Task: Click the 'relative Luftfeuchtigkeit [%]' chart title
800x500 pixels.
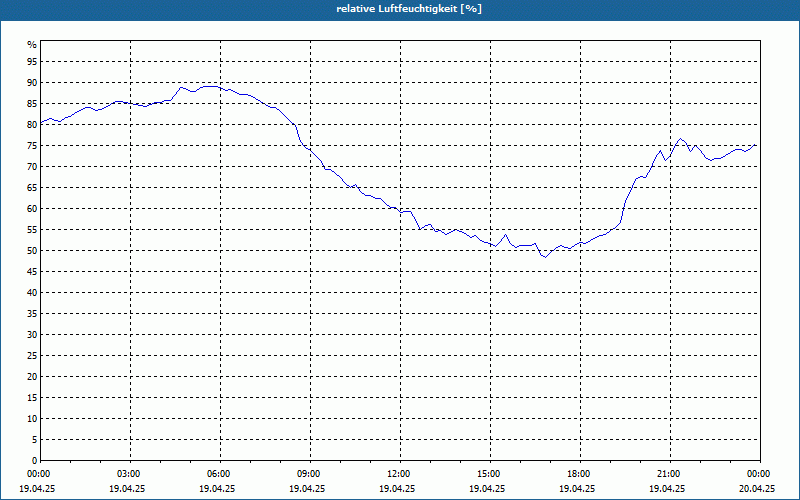Action: click(409, 9)
